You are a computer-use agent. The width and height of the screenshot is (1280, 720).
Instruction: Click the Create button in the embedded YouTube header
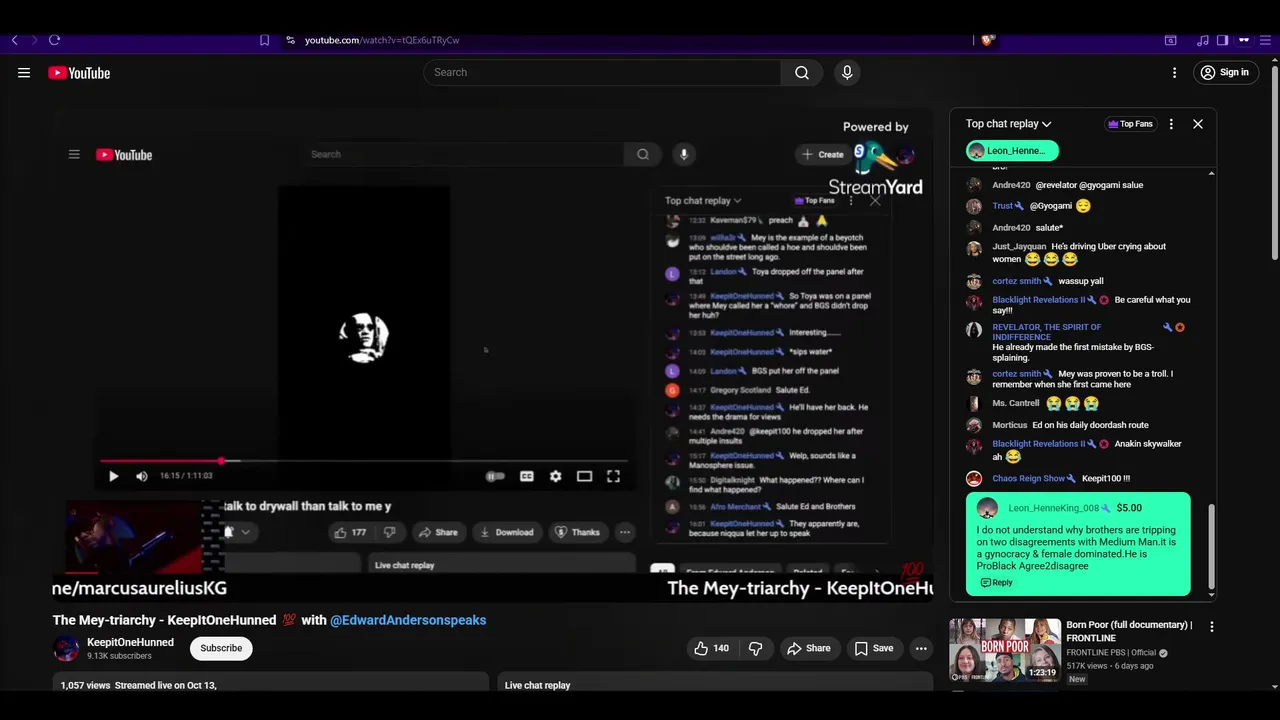(x=823, y=154)
